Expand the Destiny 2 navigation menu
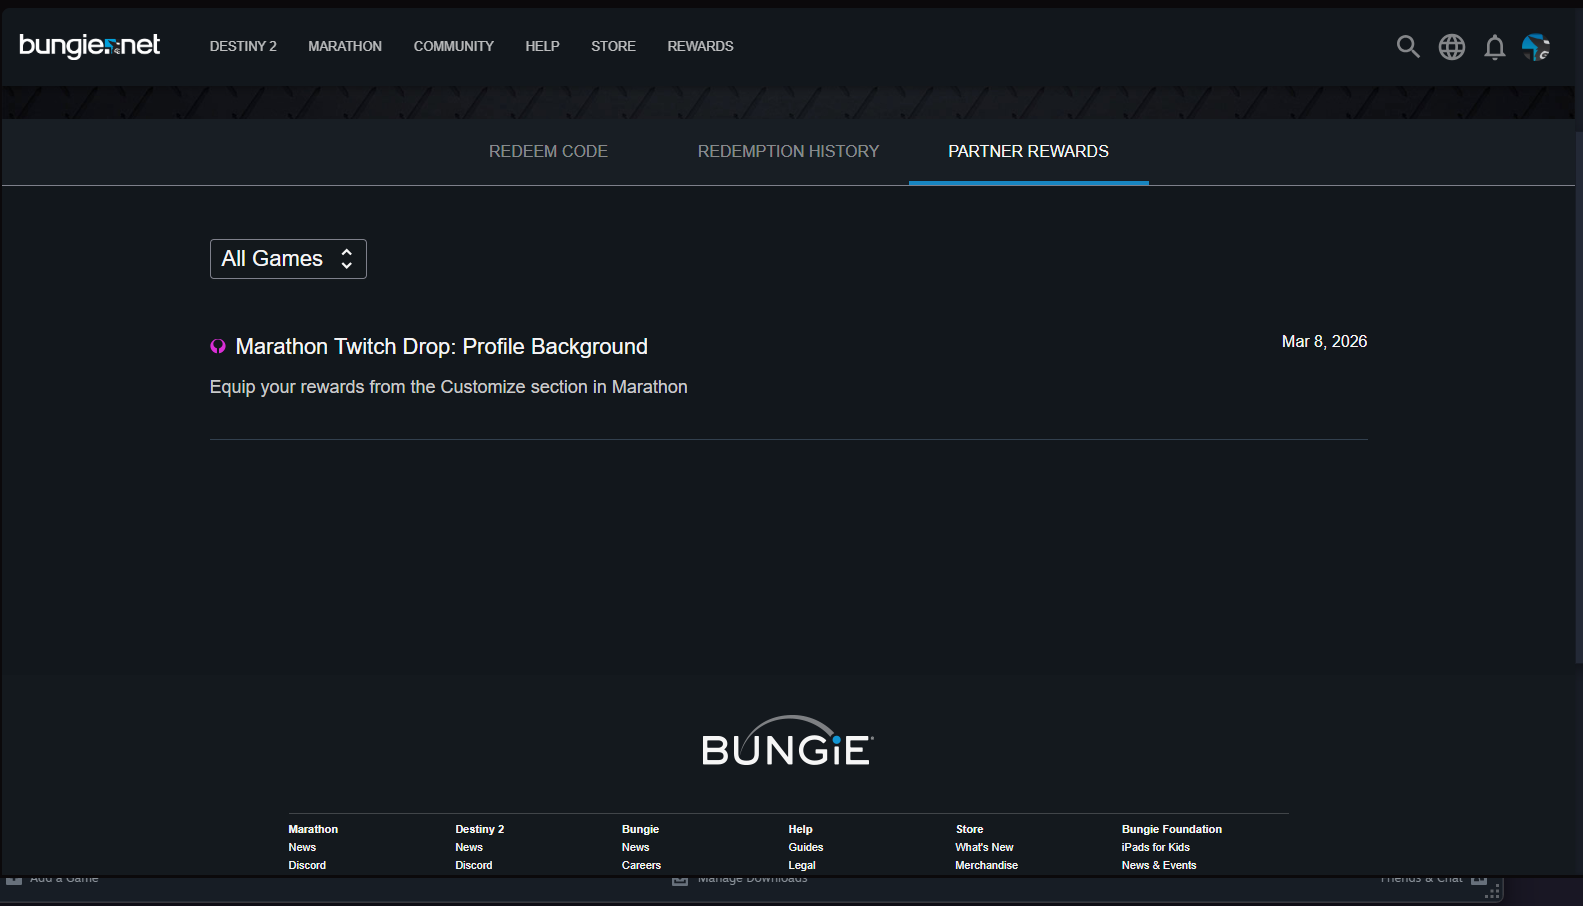1583x906 pixels. click(243, 46)
